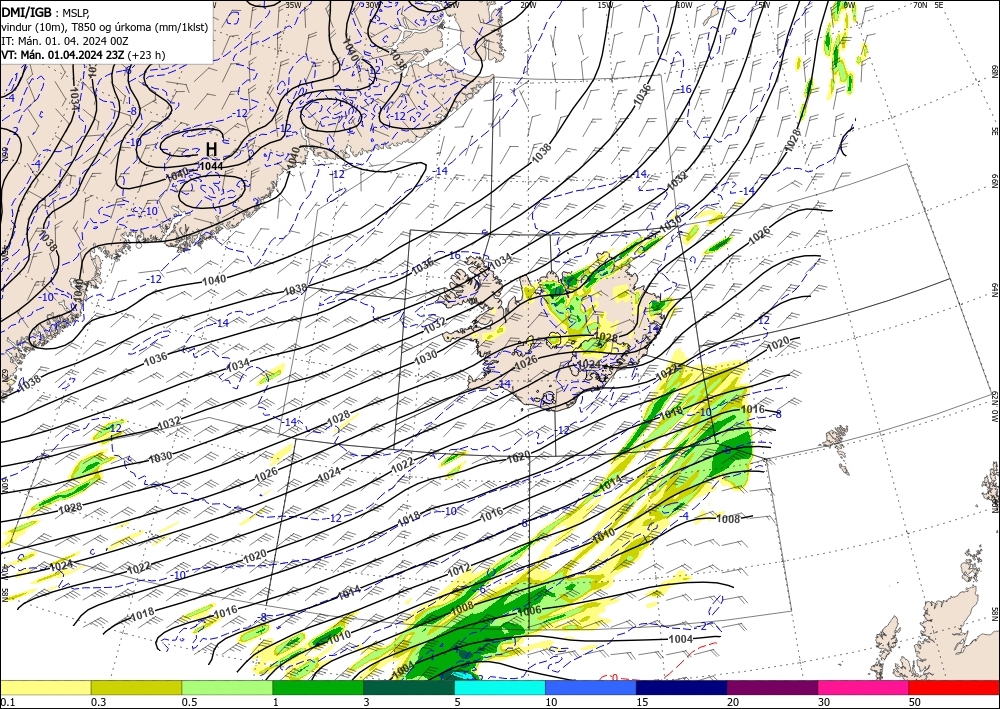
Task: Click the '70N' label at top right
Action: (919, 4)
